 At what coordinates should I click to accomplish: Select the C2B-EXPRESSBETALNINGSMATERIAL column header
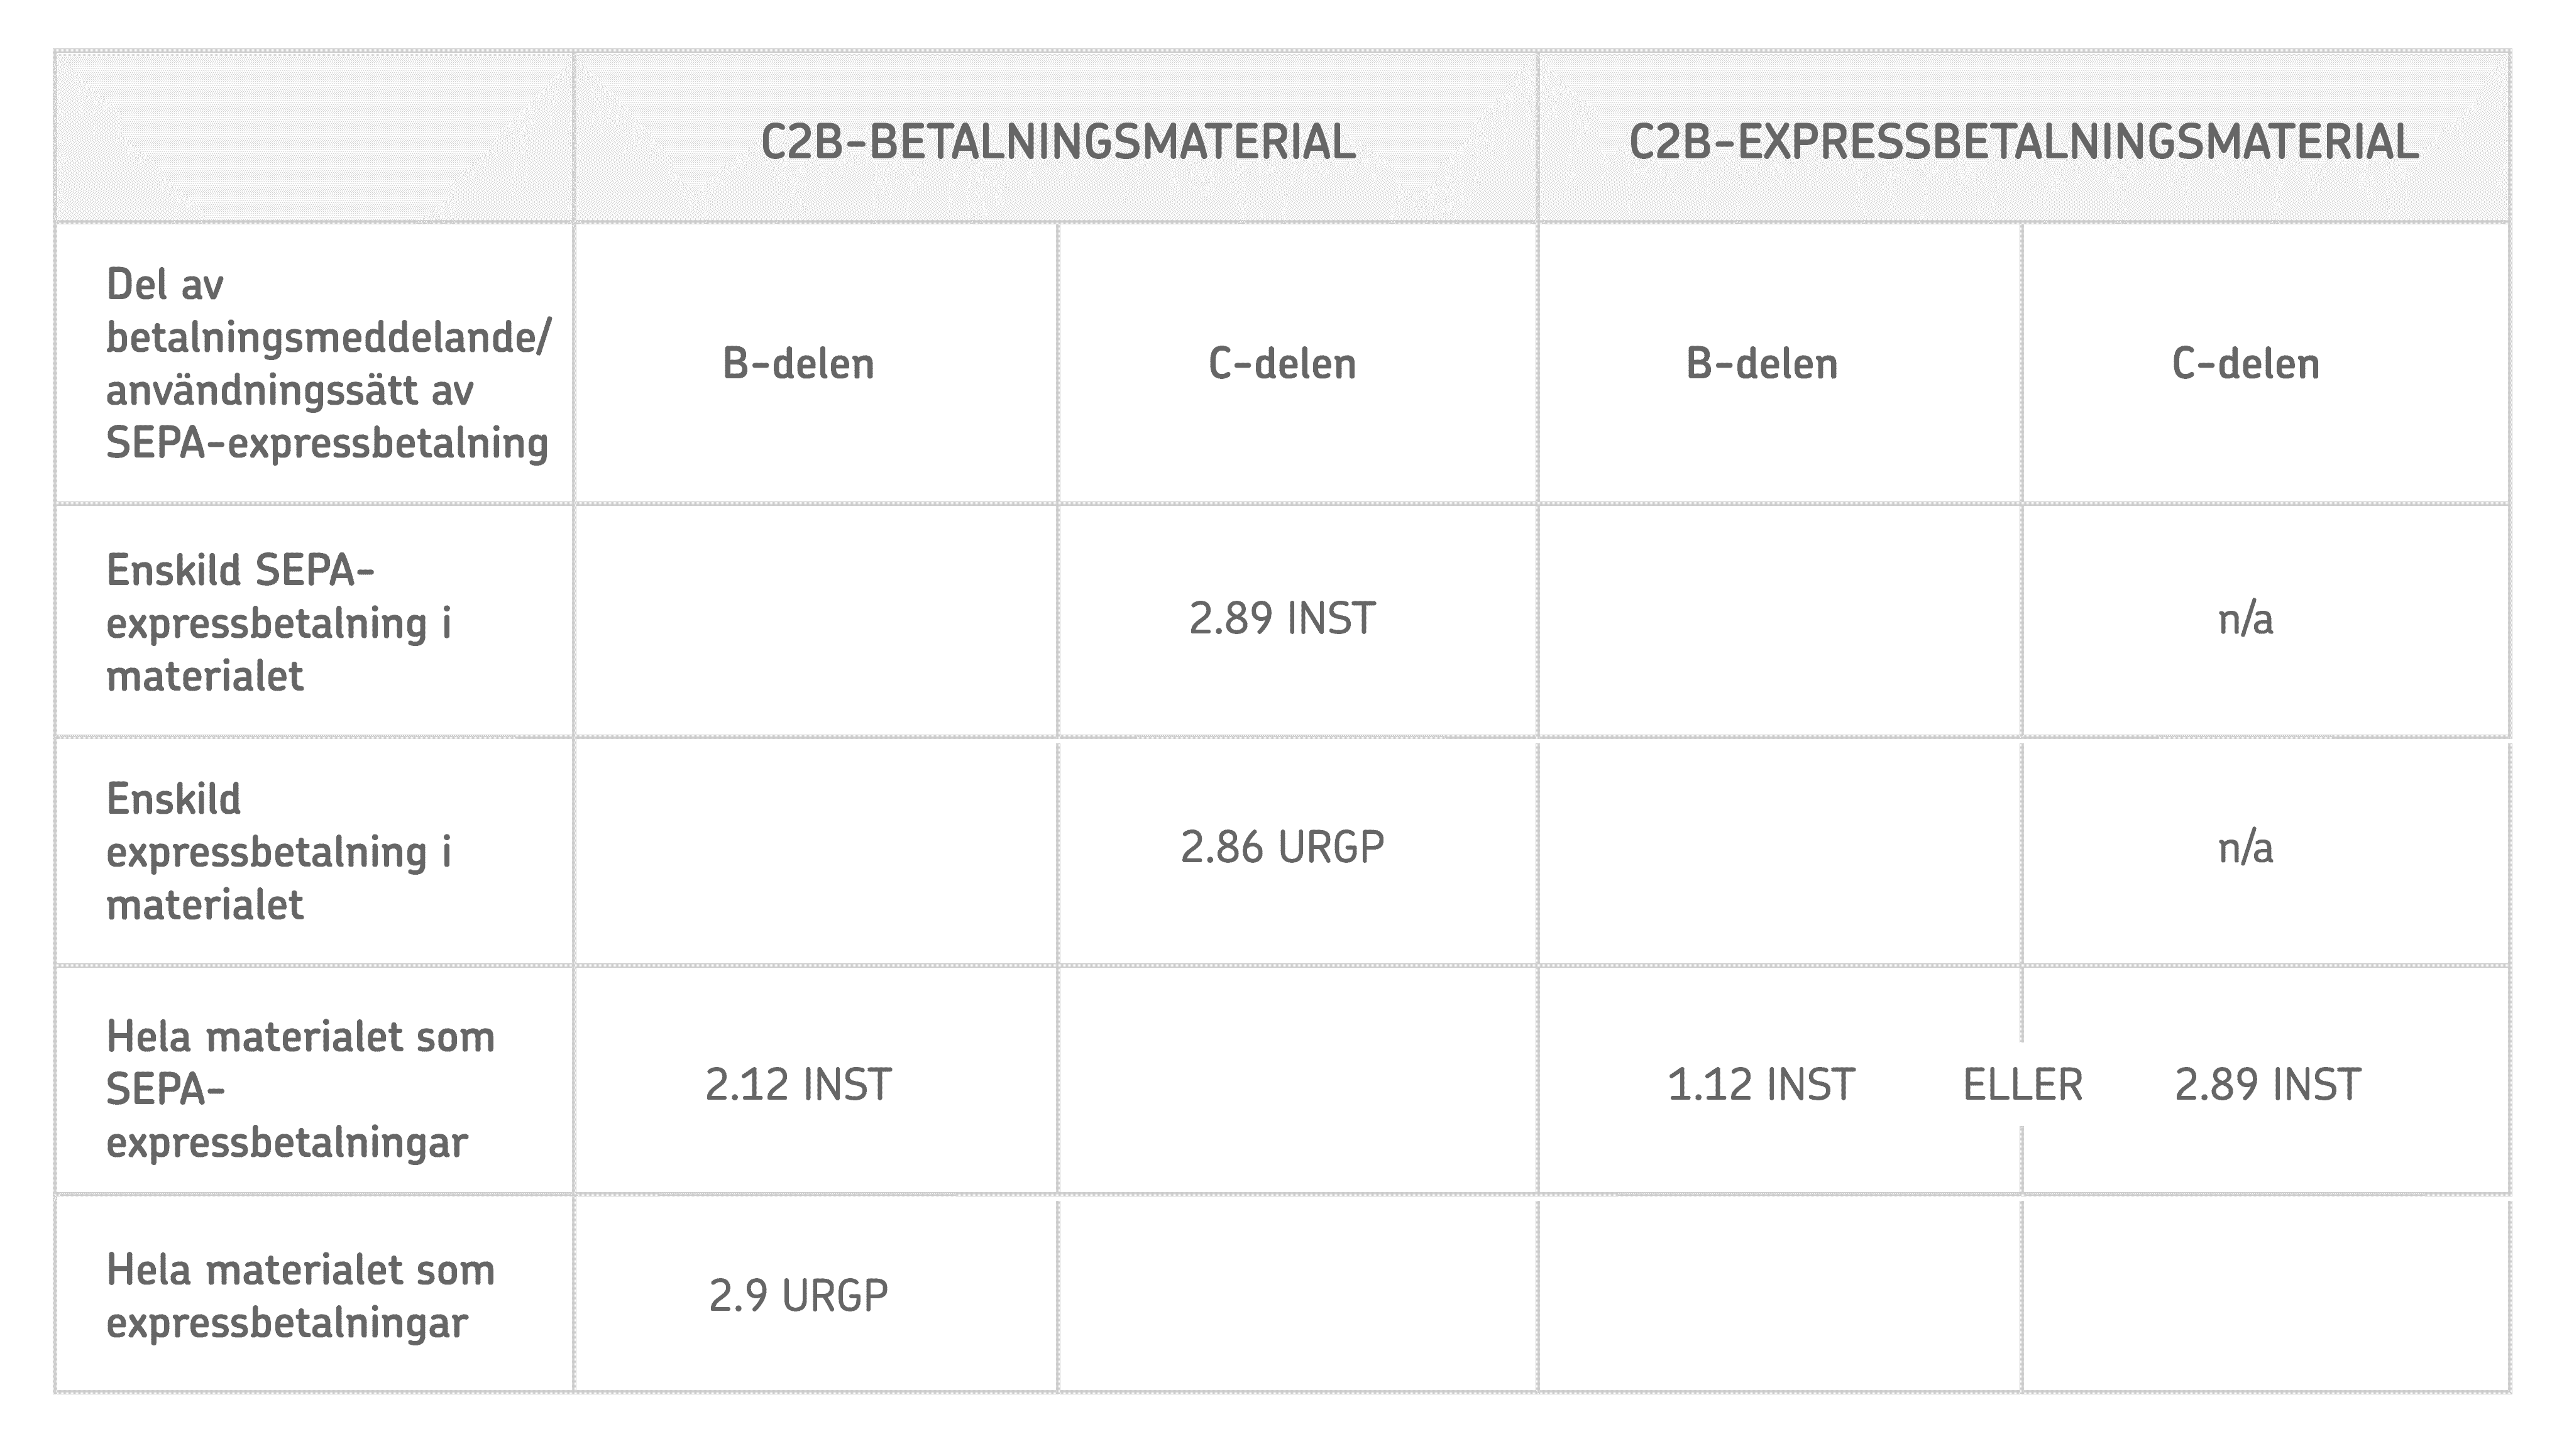click(x=2023, y=142)
